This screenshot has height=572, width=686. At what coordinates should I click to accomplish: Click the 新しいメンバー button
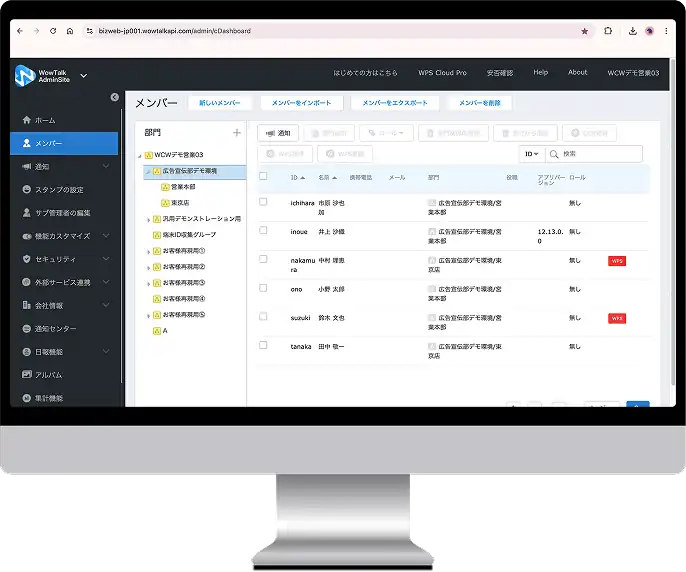[x=220, y=103]
